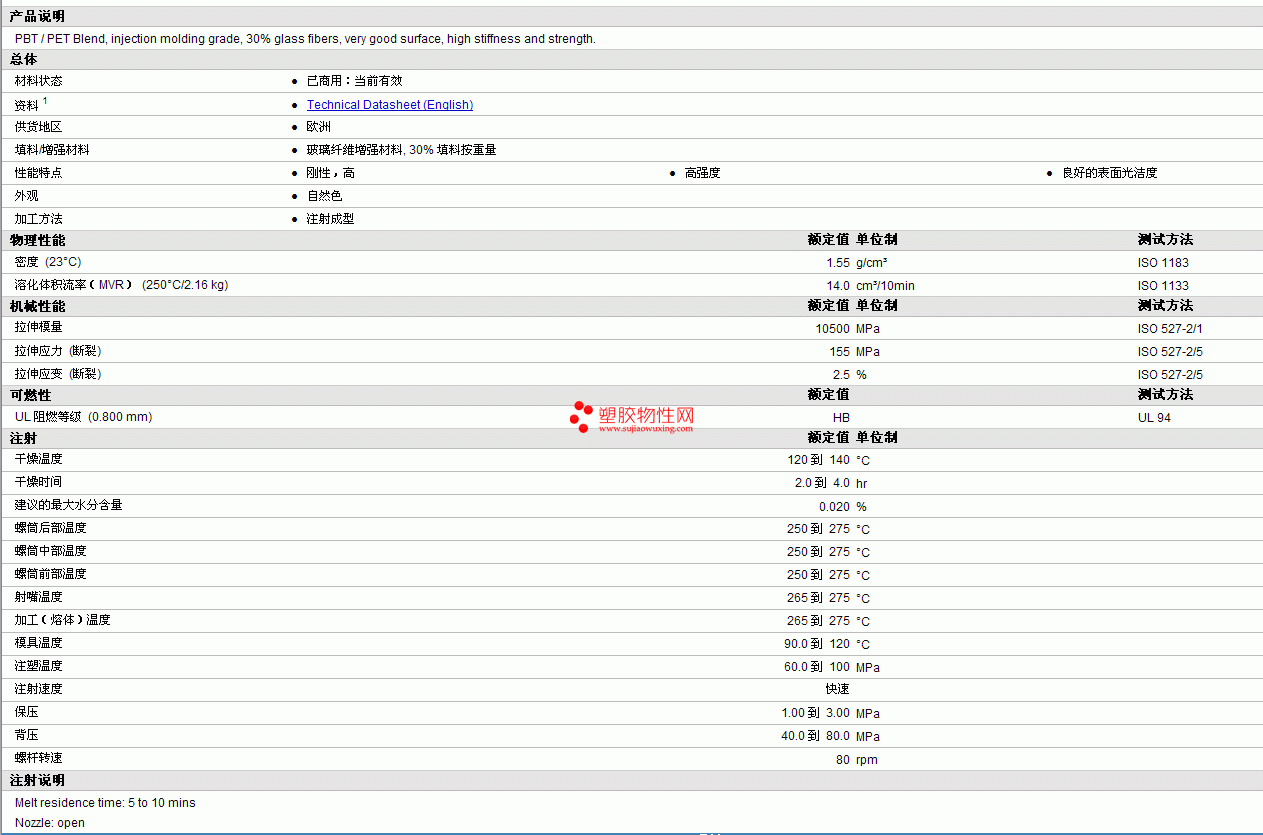Click the ISO 1133 test method

1163,286
